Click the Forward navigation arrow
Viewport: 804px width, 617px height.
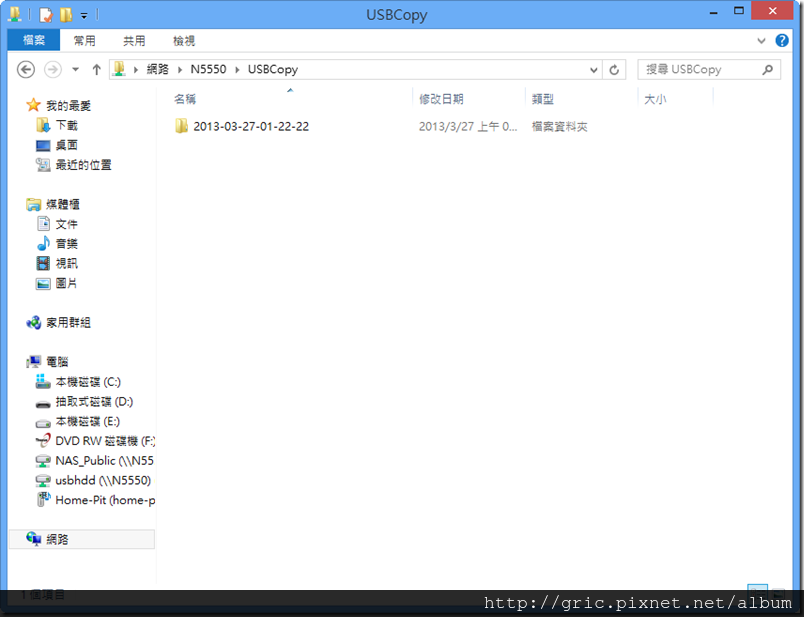point(53,69)
